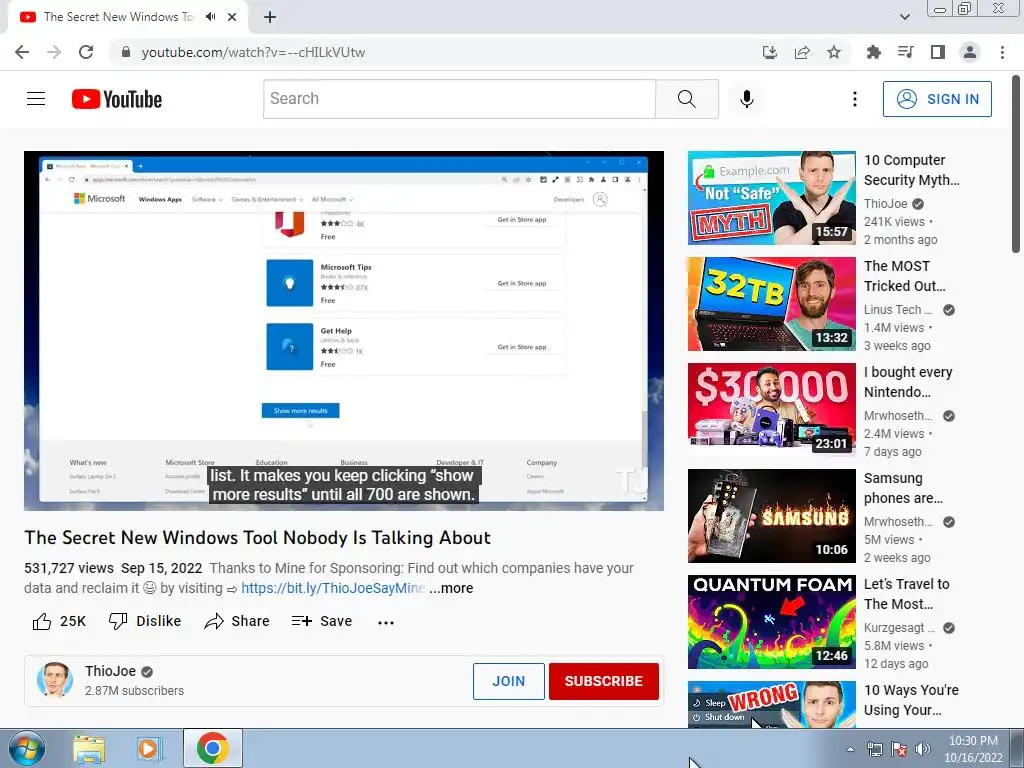Open the bit.ly/ThioJoeSayMine sponsor link
This screenshot has width=1024, height=768.
coord(333,588)
